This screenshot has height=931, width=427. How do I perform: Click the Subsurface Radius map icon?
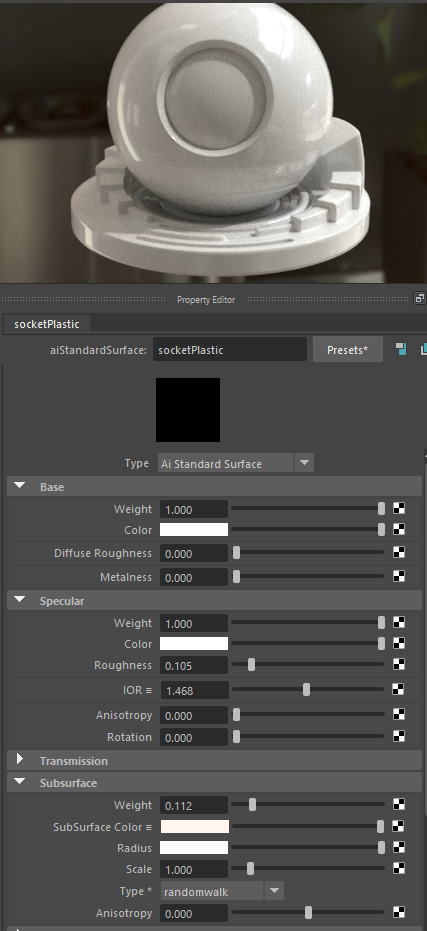(399, 847)
